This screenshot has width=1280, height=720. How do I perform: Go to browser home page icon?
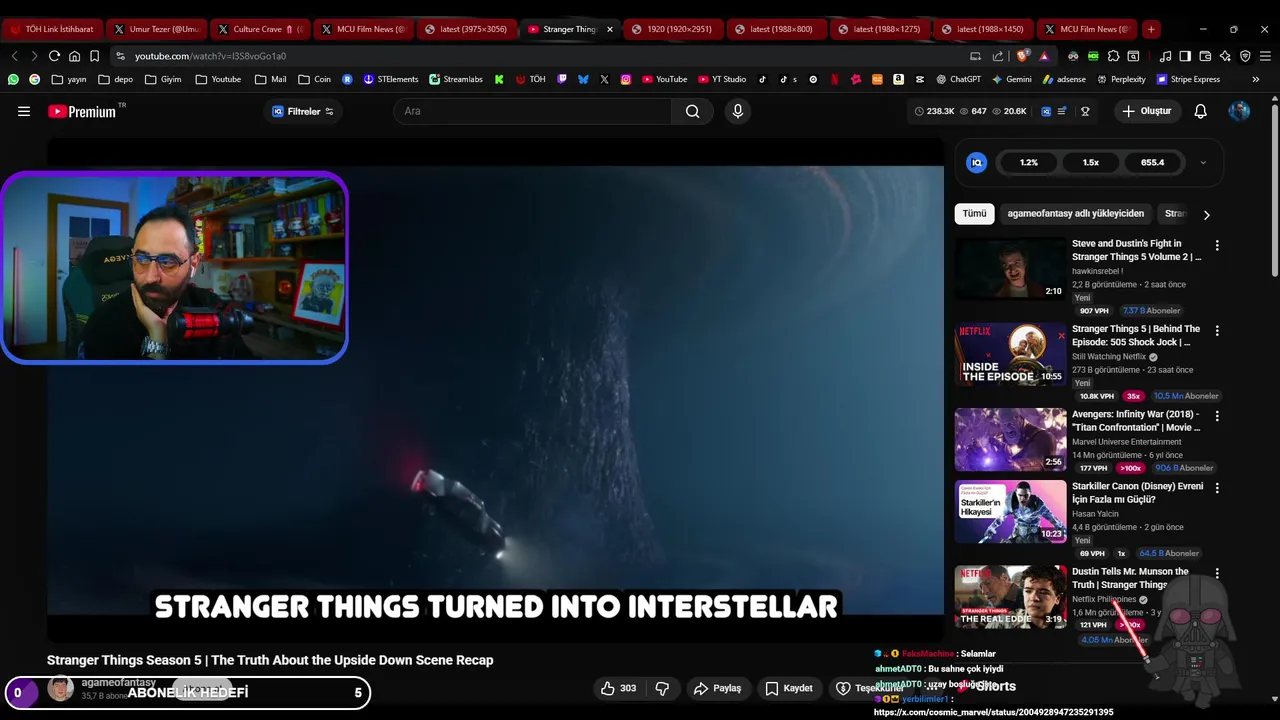coord(74,56)
